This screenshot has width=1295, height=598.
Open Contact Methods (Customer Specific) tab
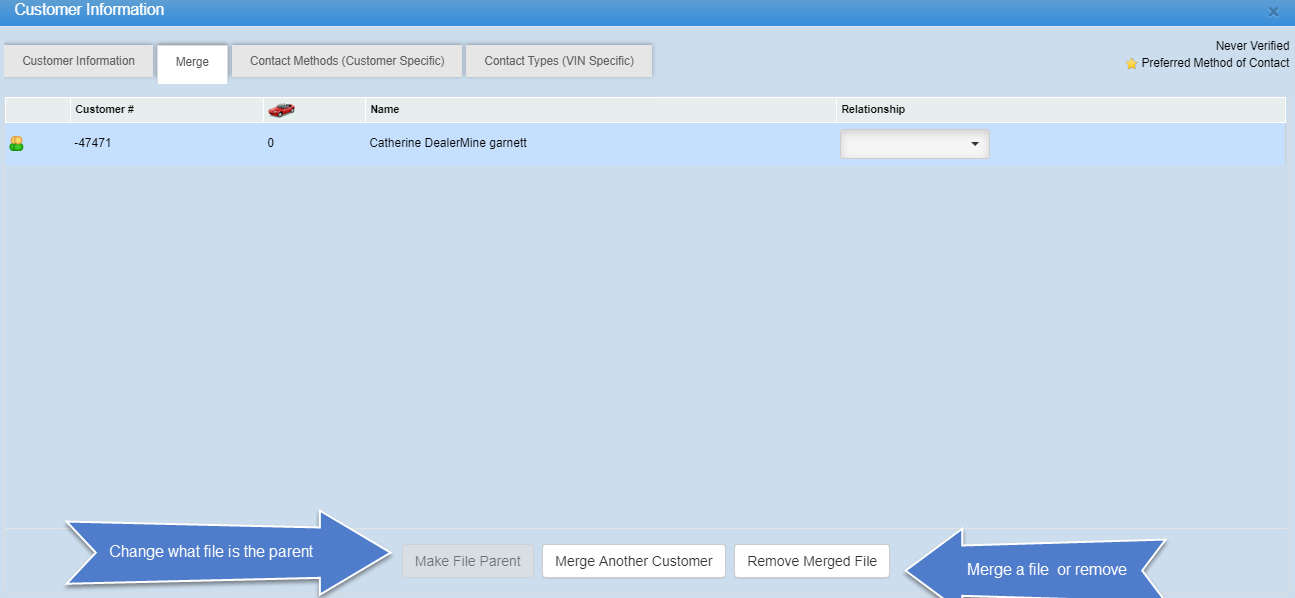pyautogui.click(x=347, y=61)
